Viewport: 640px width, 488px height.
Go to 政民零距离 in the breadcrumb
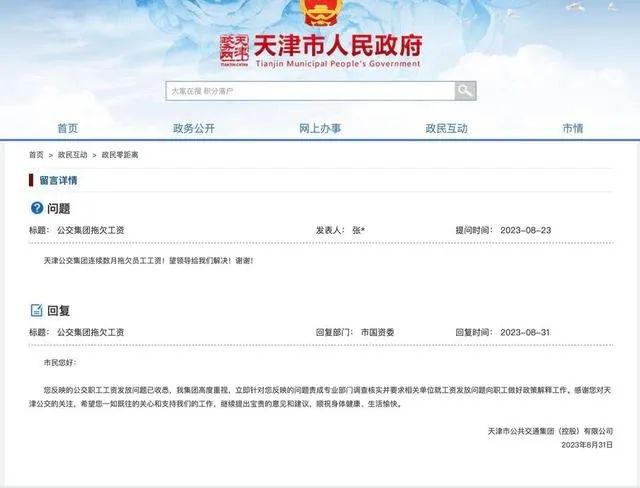[x=120, y=155]
